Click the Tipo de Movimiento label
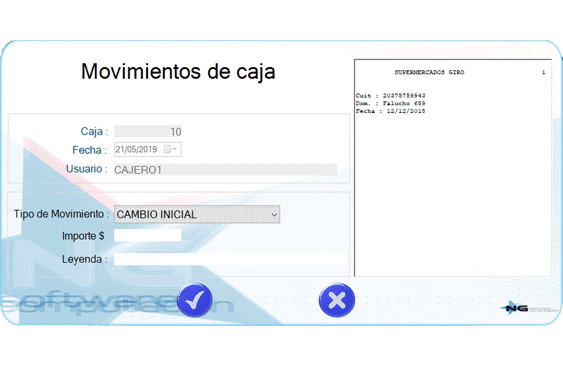Viewport: 563px width, 375px height. [x=61, y=214]
